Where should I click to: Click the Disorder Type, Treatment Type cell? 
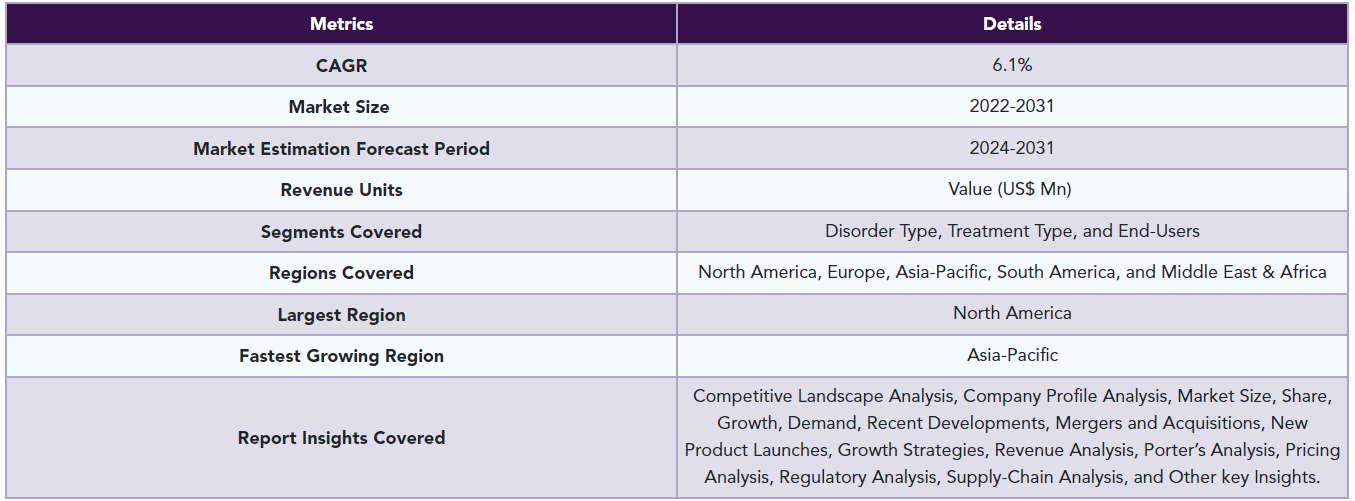(x=1012, y=231)
